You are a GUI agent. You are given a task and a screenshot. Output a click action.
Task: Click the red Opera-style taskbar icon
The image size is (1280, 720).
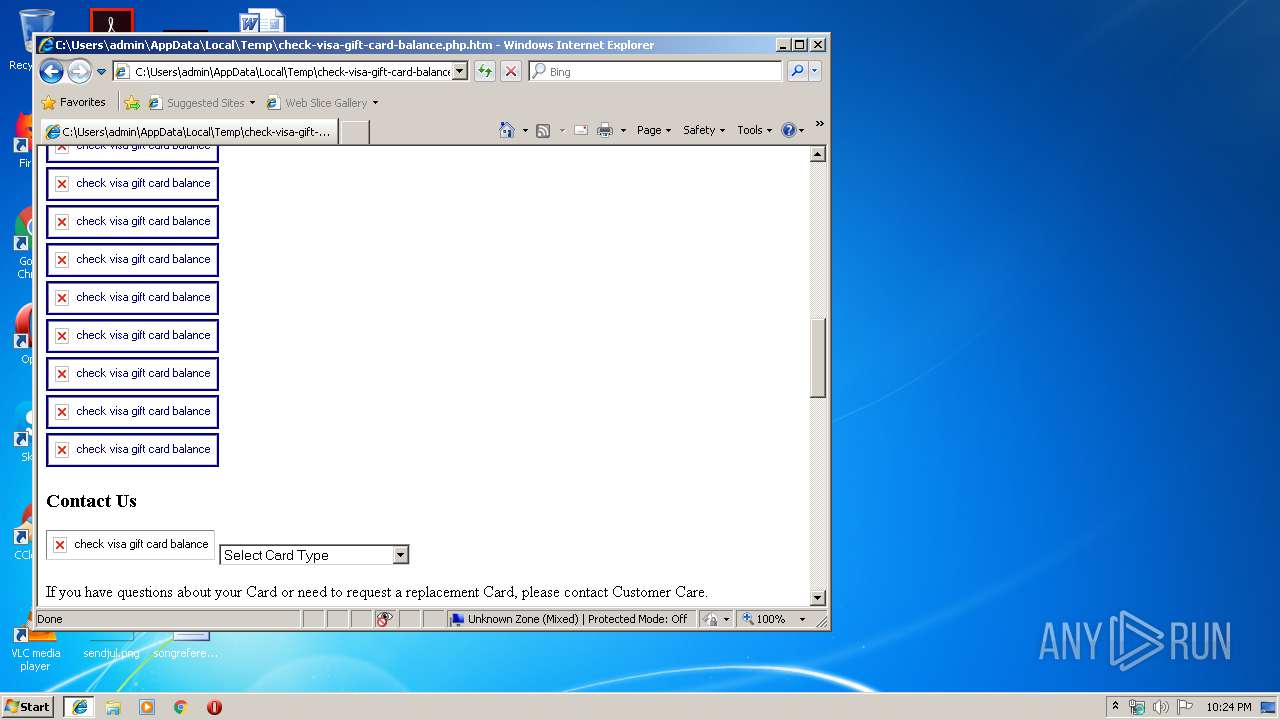coord(214,707)
